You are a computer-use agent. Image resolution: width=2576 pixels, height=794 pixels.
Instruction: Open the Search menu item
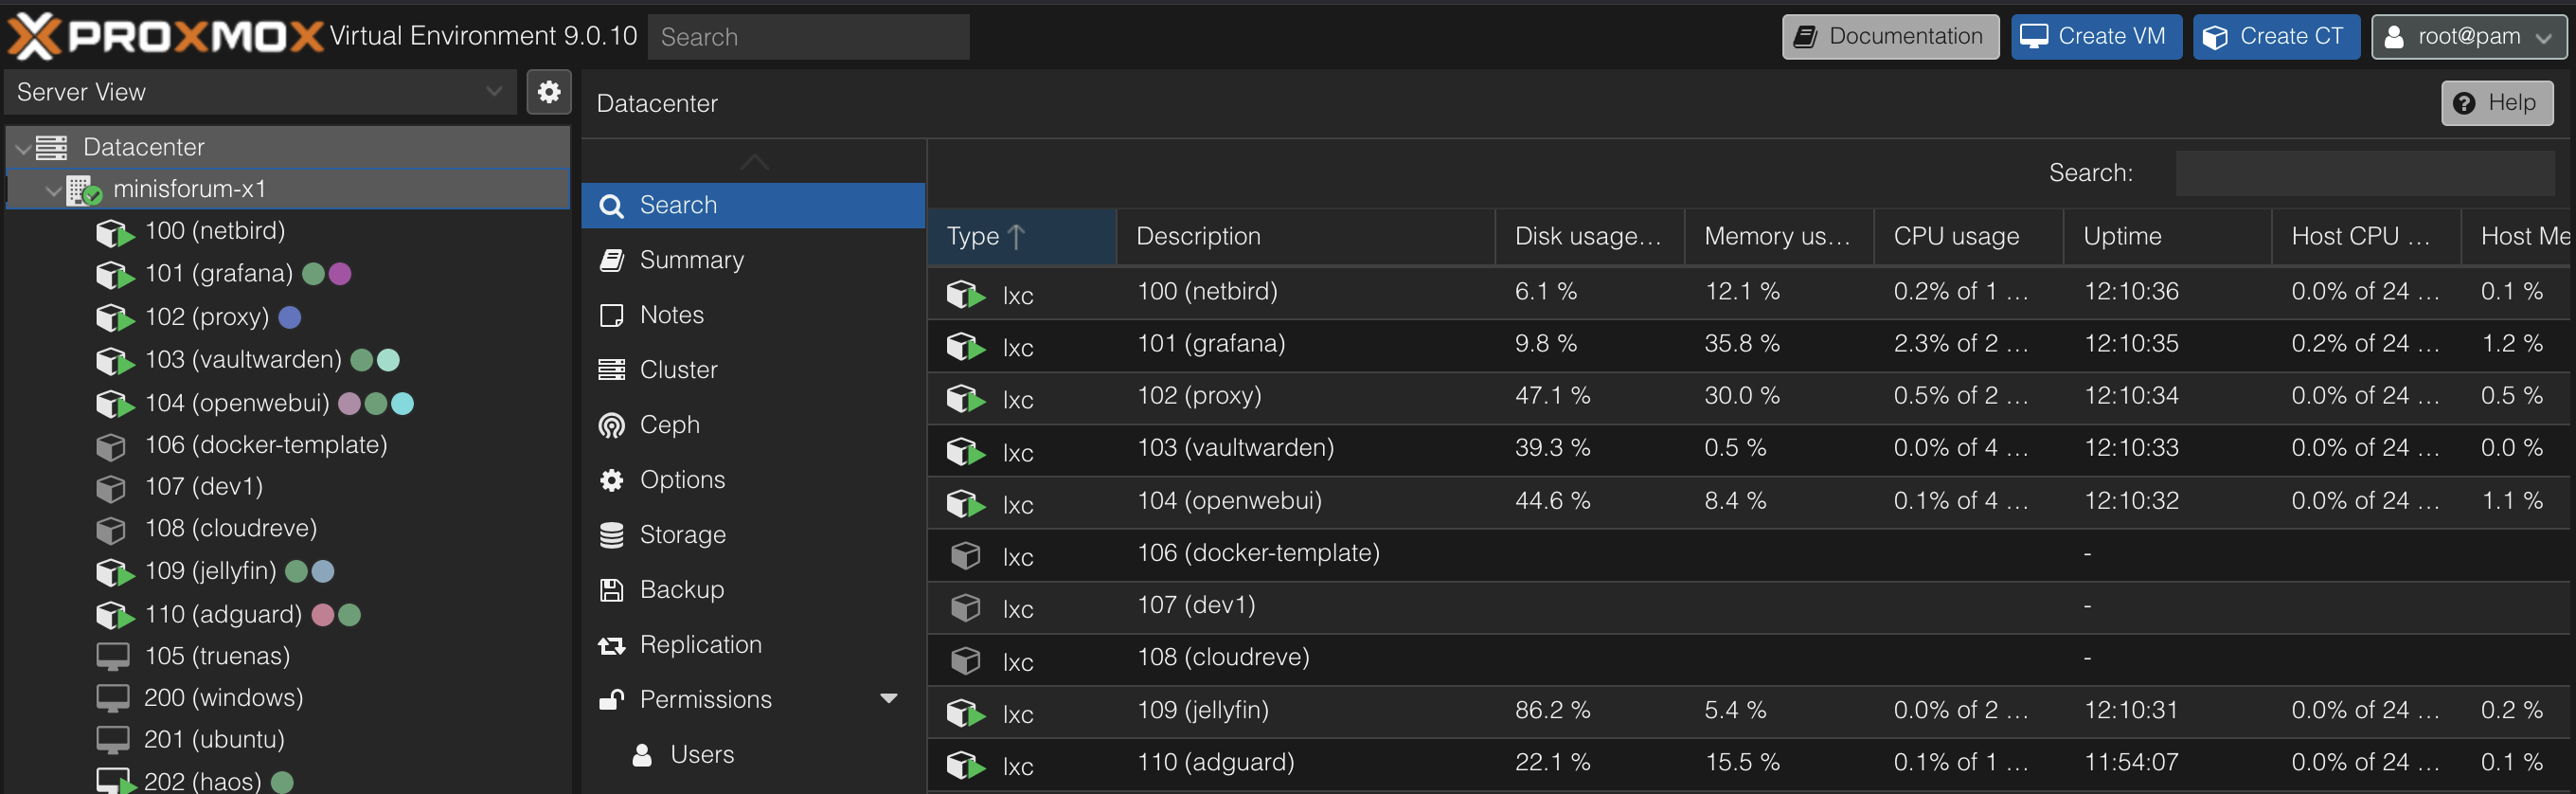pyautogui.click(x=753, y=205)
